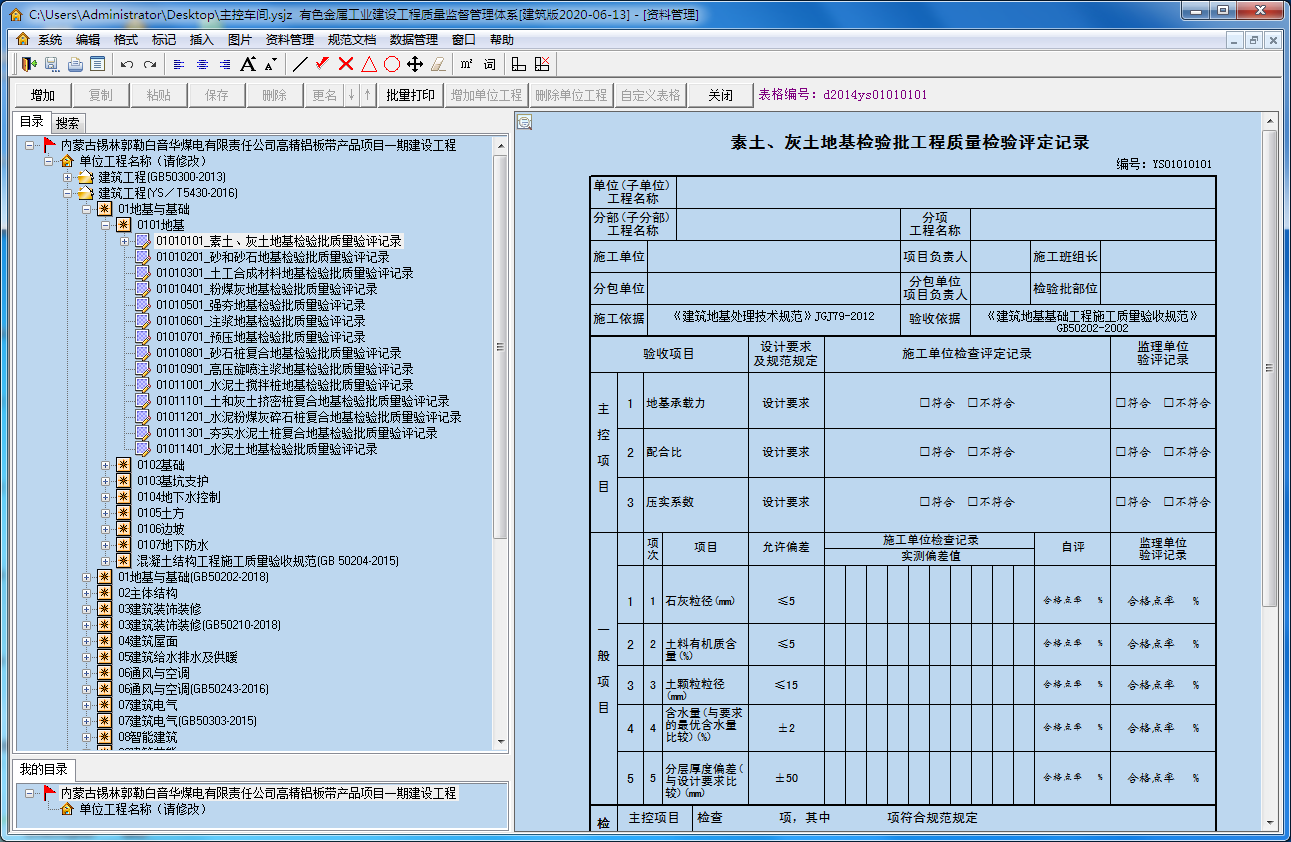
Task: Check the monitoring unit 符合 checkbox for 压实系数
Action: click(x=1120, y=503)
